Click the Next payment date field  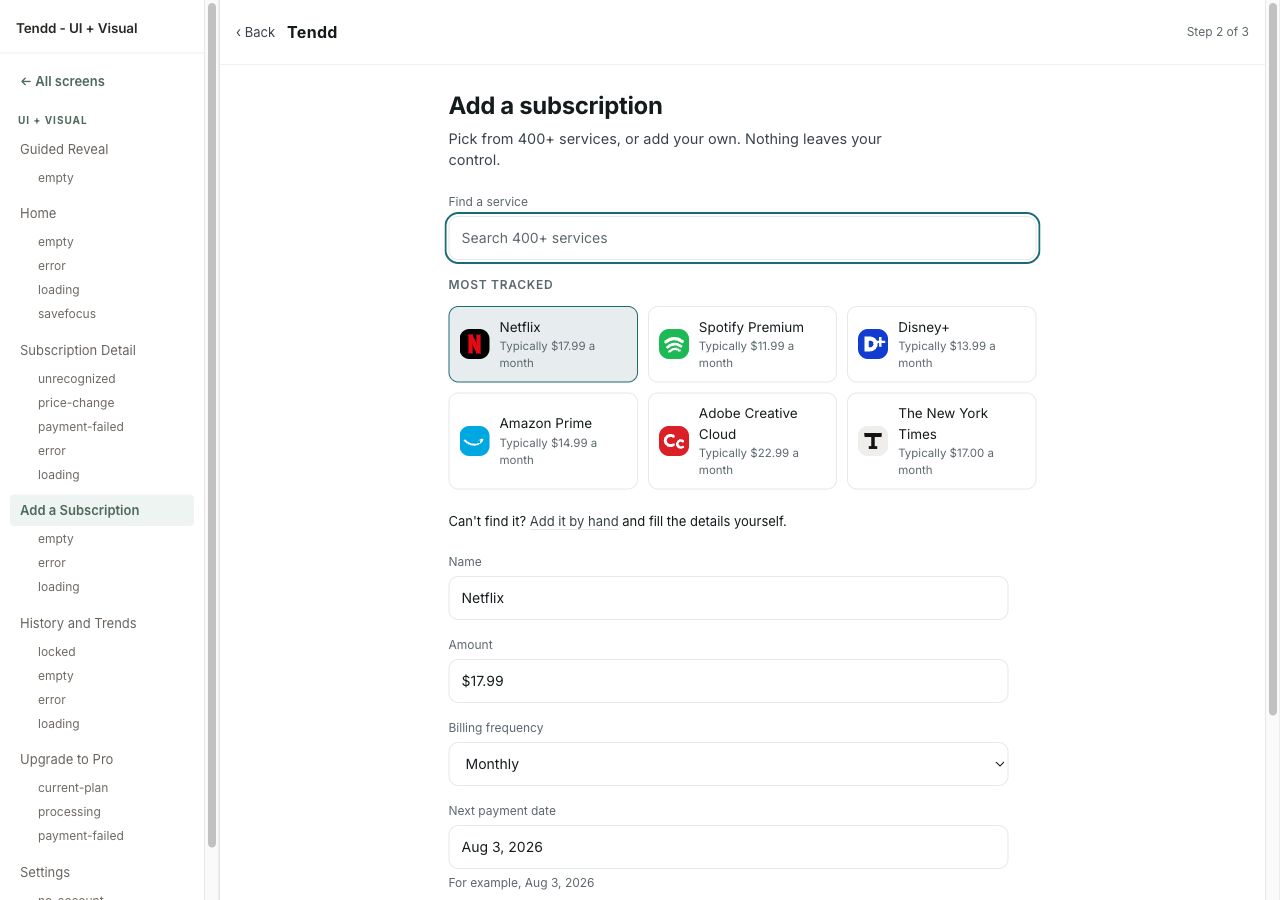click(728, 847)
